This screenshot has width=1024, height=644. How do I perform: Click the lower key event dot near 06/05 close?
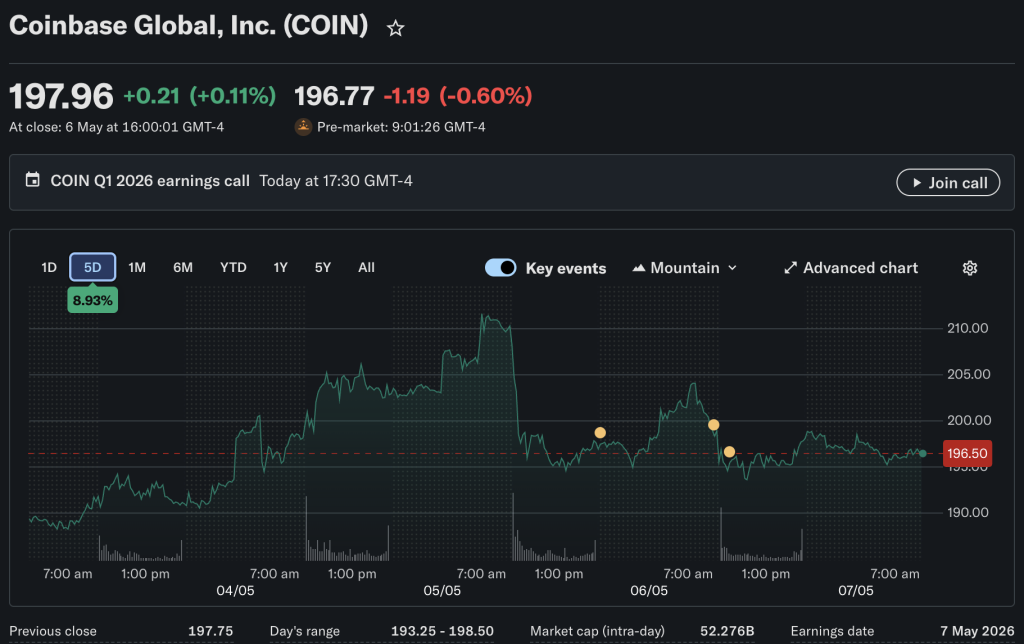click(729, 451)
